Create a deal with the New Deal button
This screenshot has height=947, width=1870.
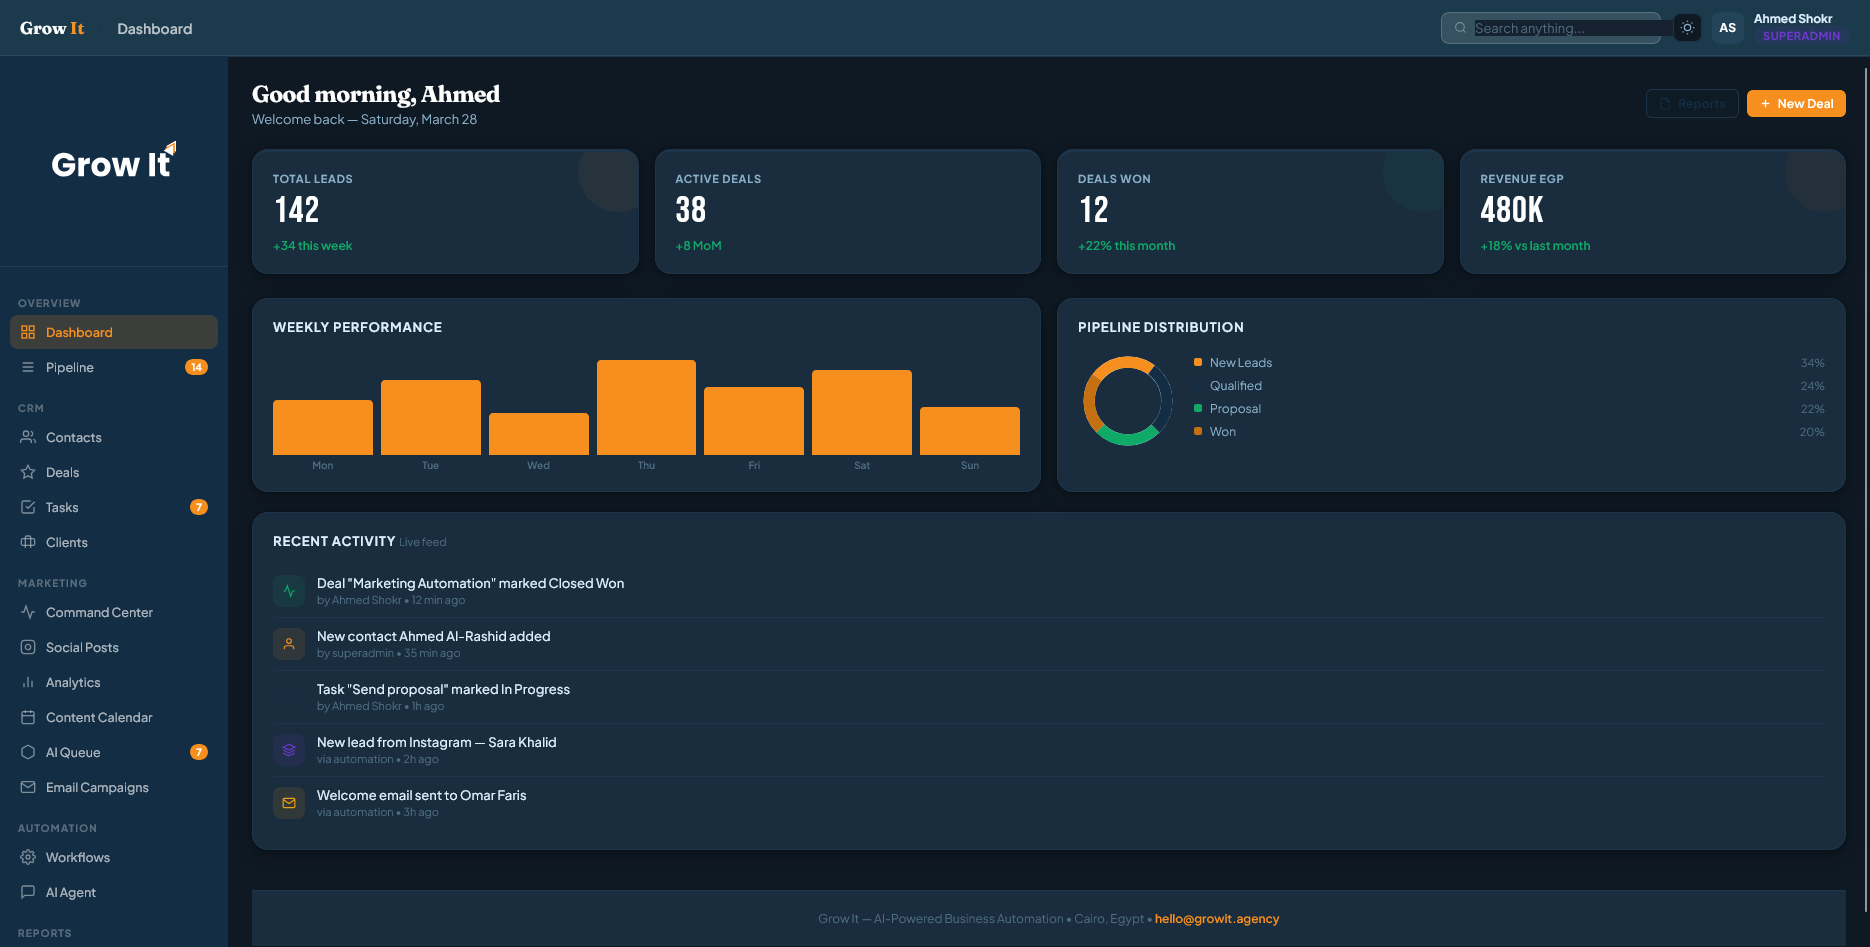(1796, 103)
